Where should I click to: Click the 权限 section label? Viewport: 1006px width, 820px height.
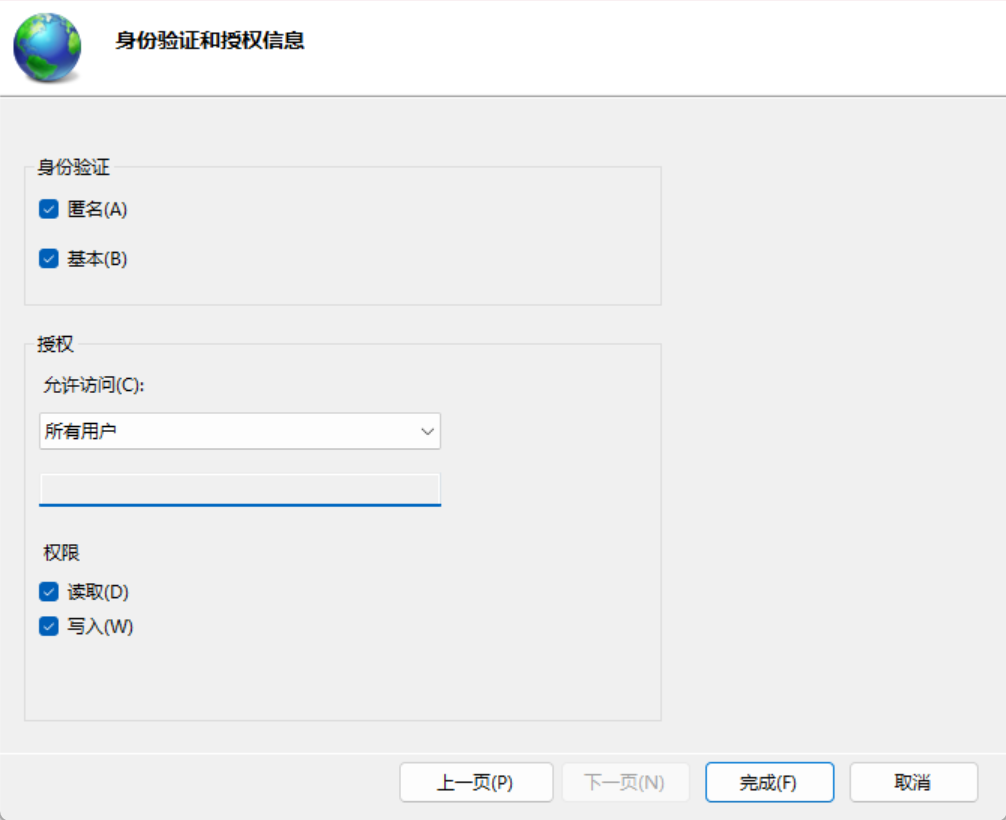pyautogui.click(x=62, y=552)
